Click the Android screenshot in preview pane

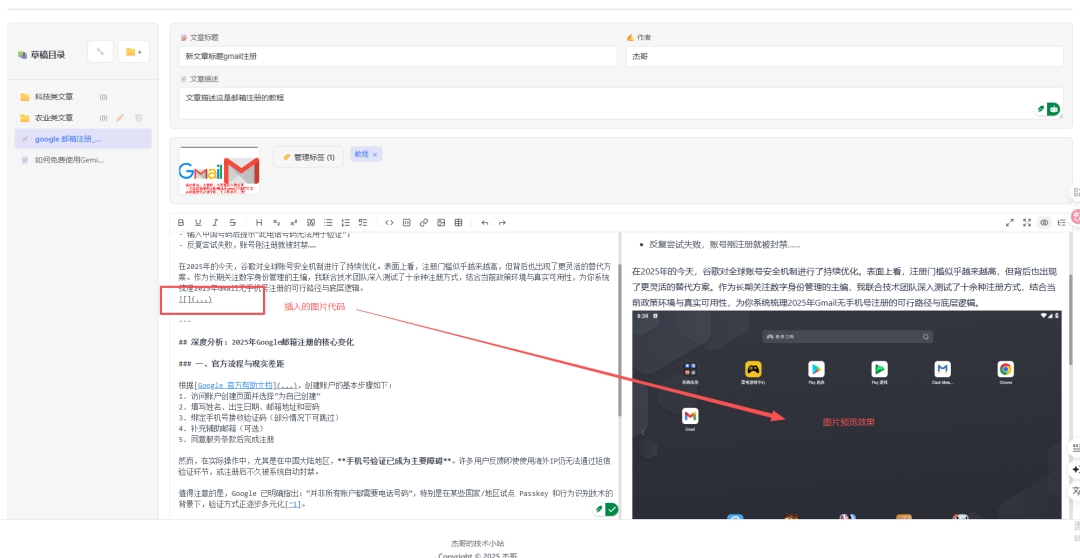(x=847, y=415)
